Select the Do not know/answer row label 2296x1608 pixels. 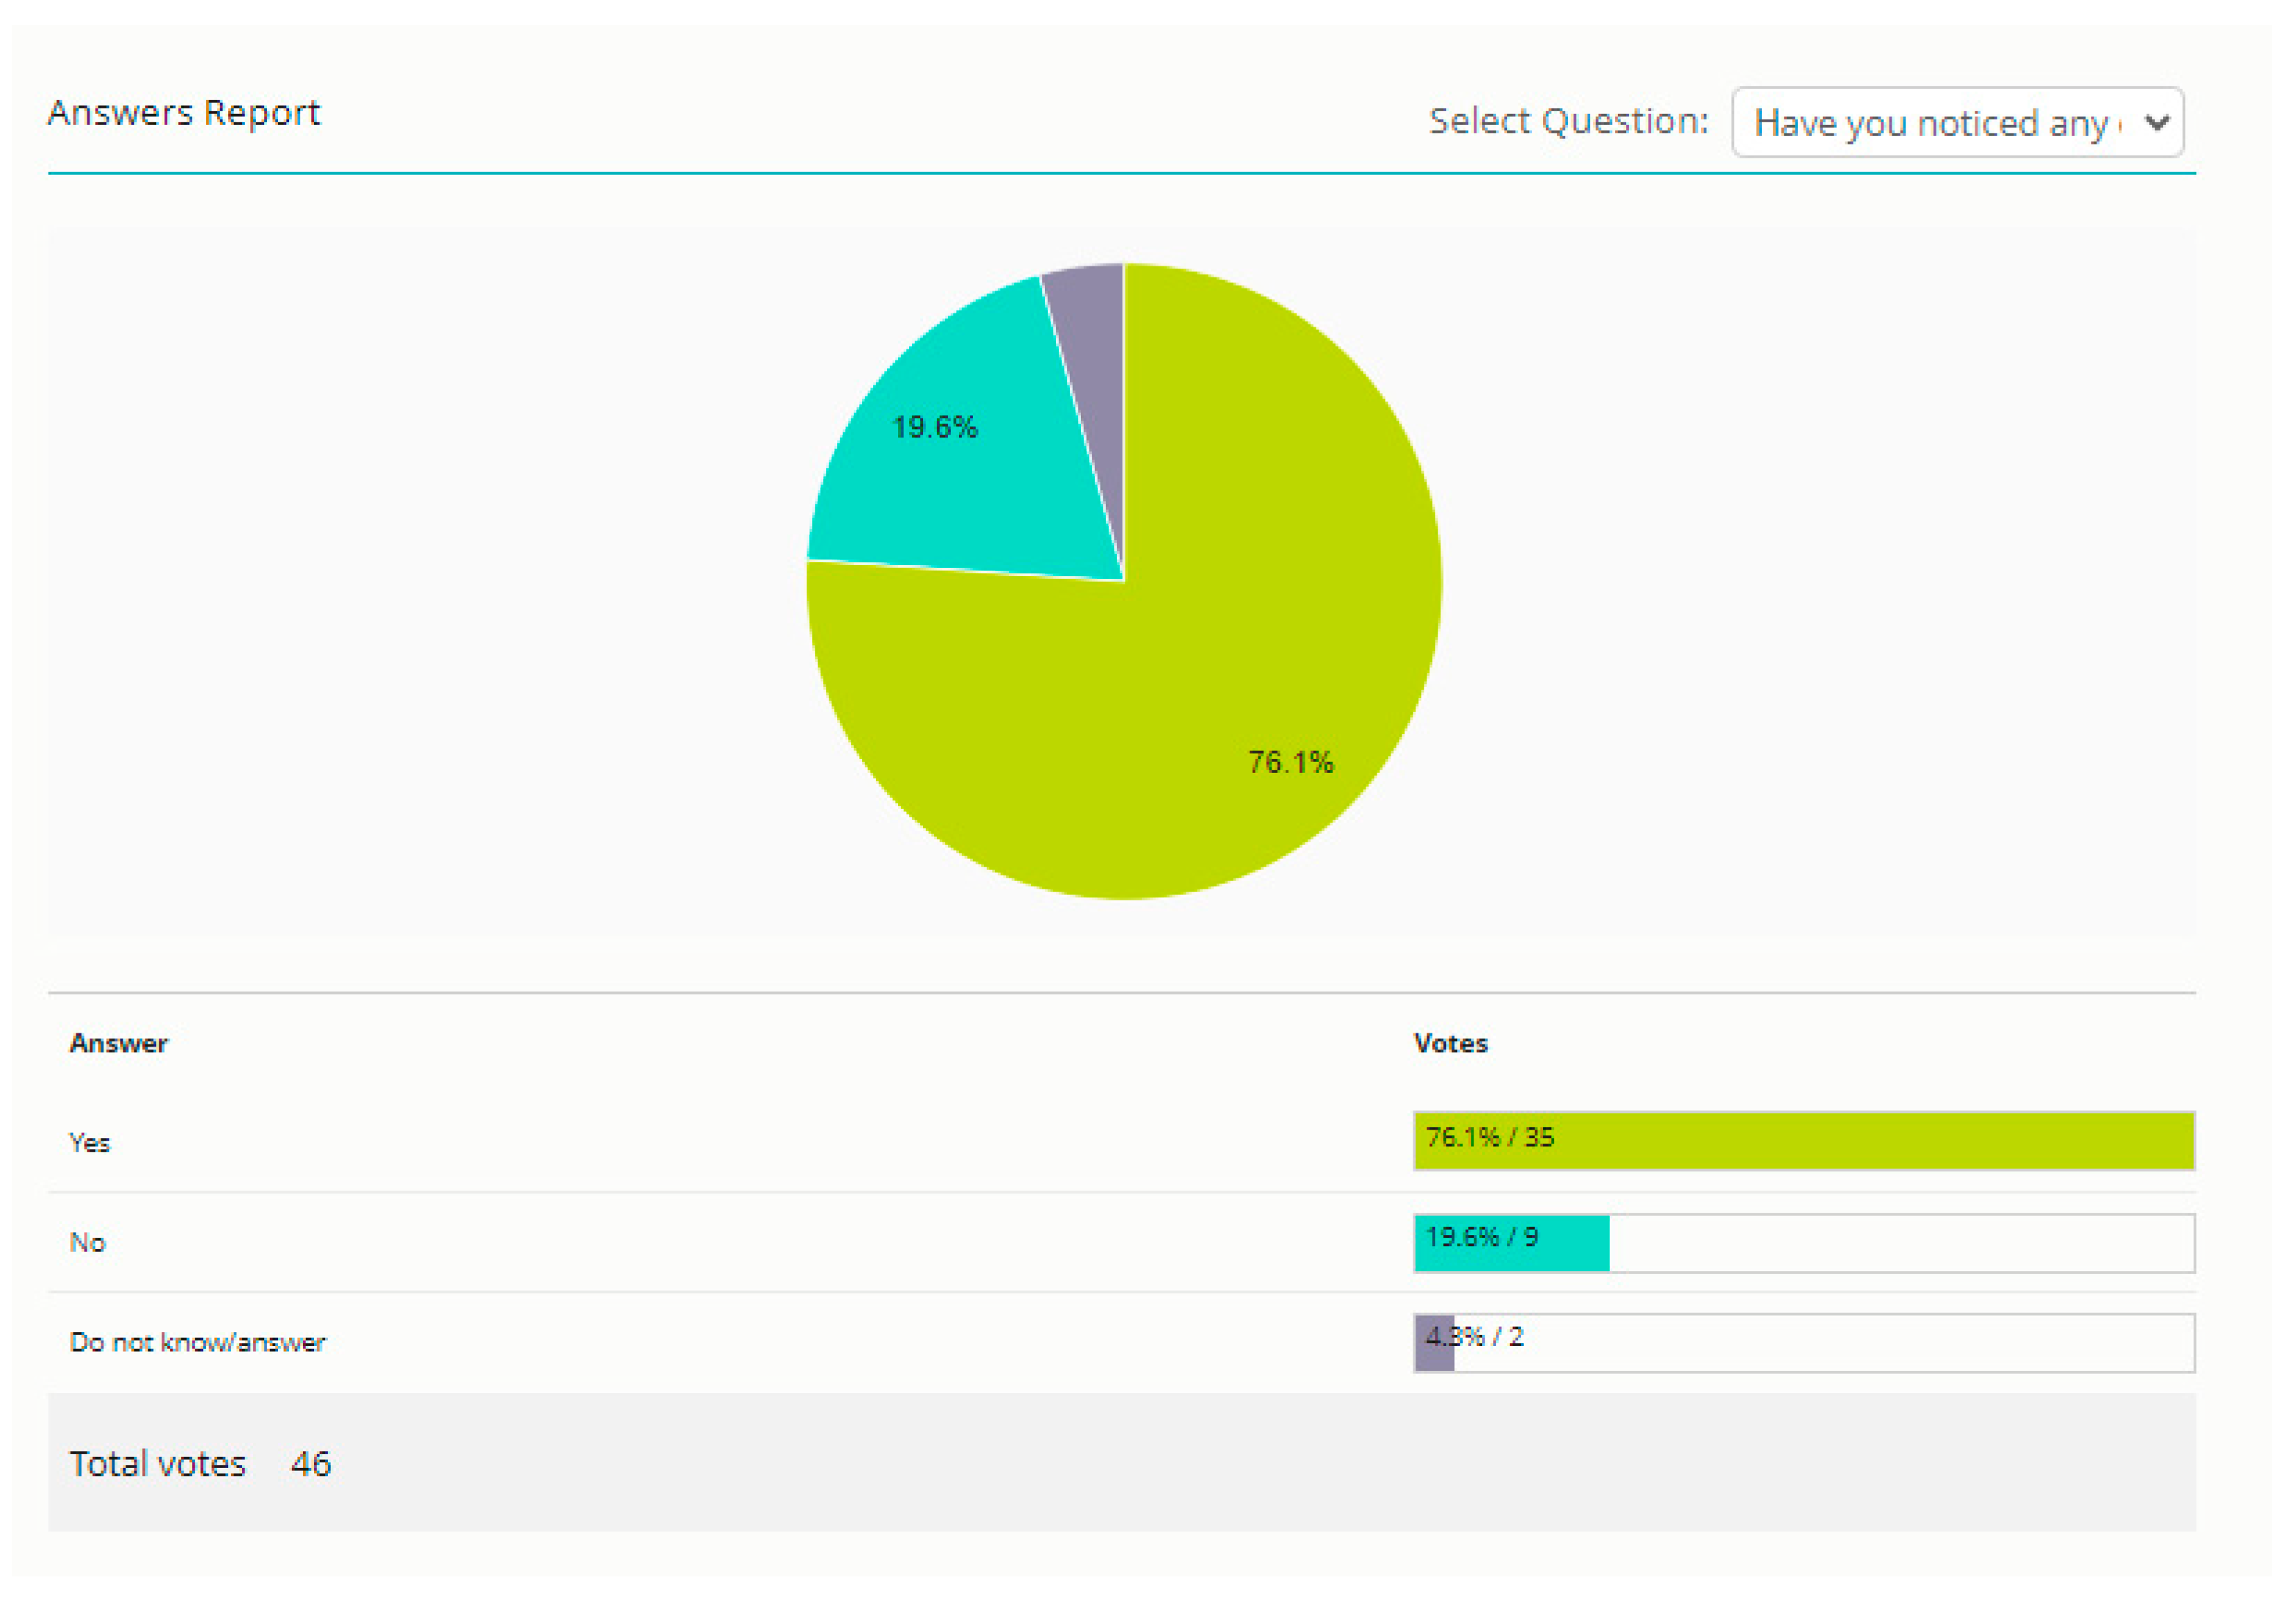point(197,1343)
